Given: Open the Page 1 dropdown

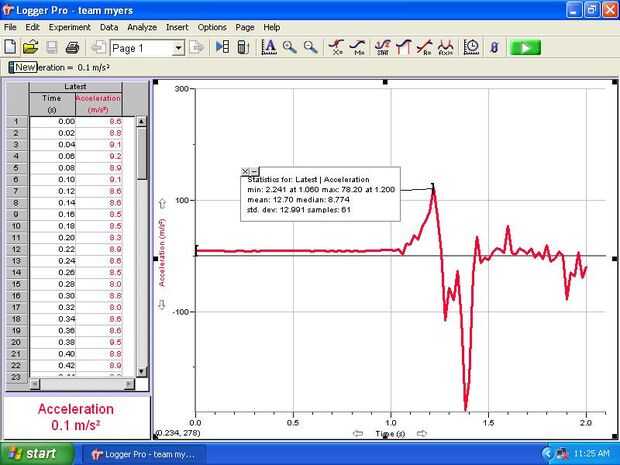Looking at the screenshot, I should point(179,48).
